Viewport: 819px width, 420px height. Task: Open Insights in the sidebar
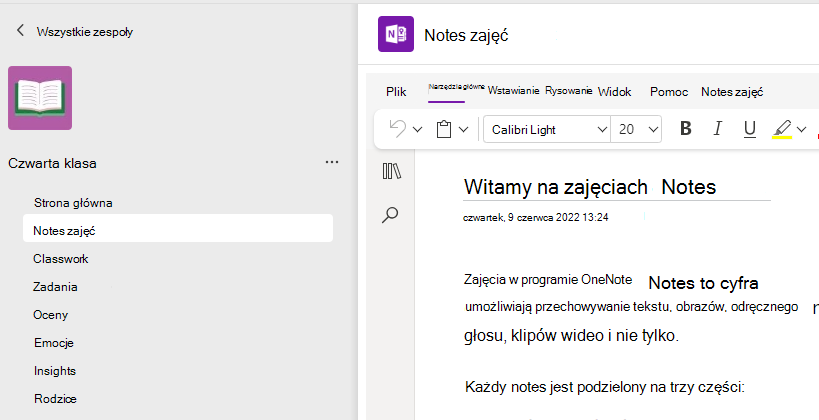tap(55, 371)
